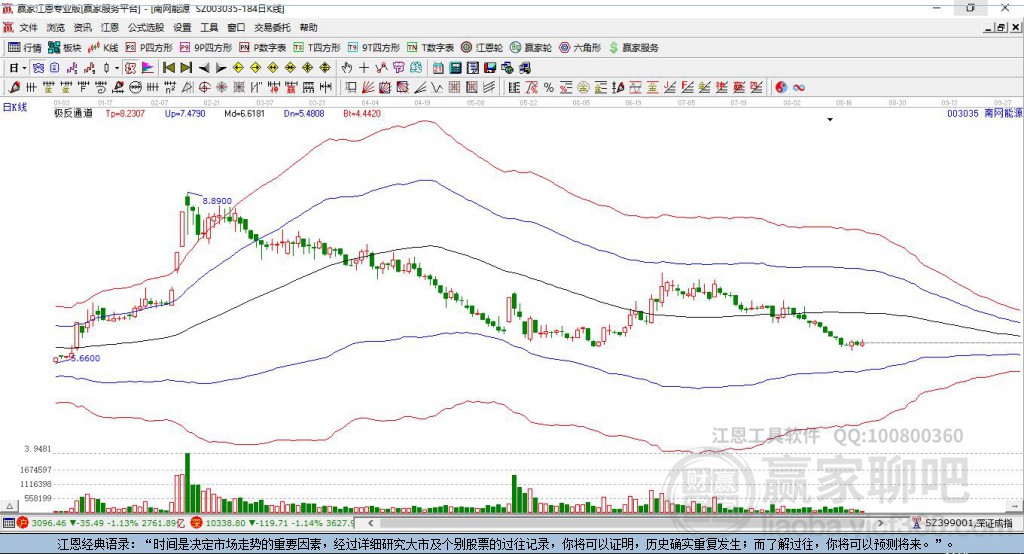
Task: Open the 板块 sector view
Action: [65, 48]
